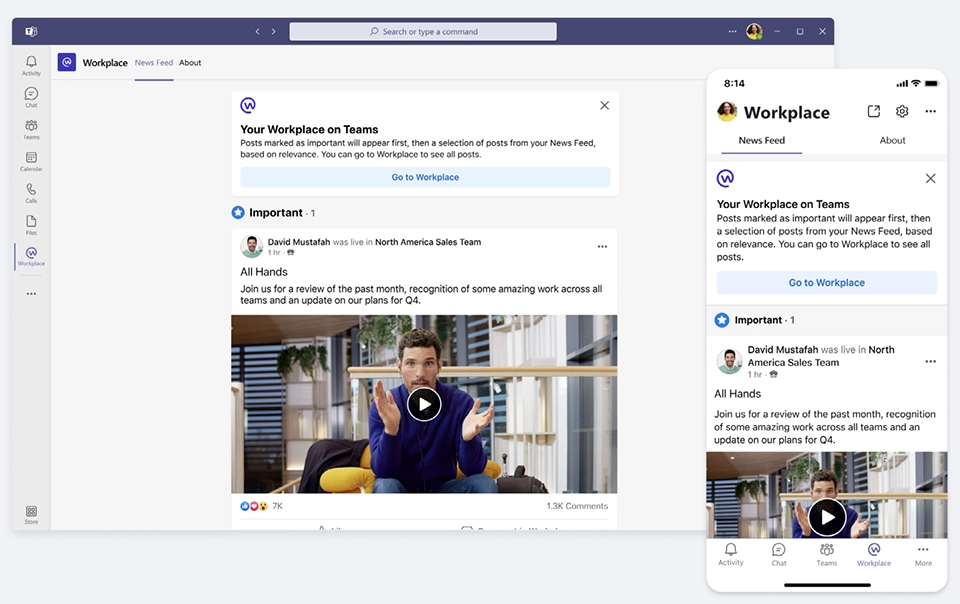Tap the mobile post '1 hr' timestamp
Image resolution: width=960 pixels, height=604 pixels.
(755, 375)
